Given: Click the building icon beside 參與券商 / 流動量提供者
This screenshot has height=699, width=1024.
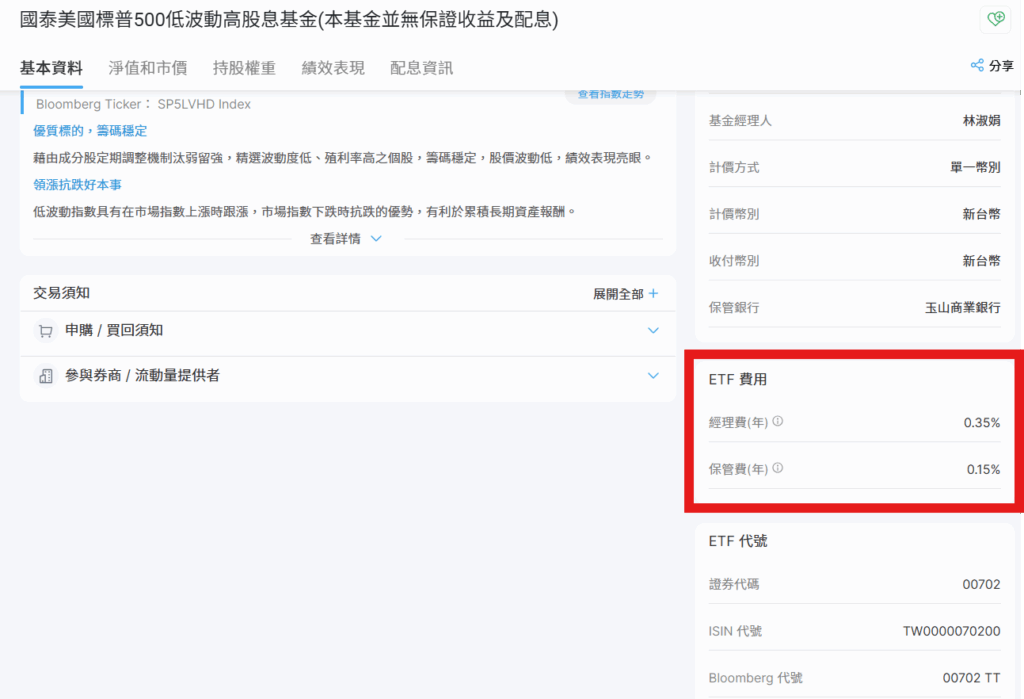Looking at the screenshot, I should (46, 376).
